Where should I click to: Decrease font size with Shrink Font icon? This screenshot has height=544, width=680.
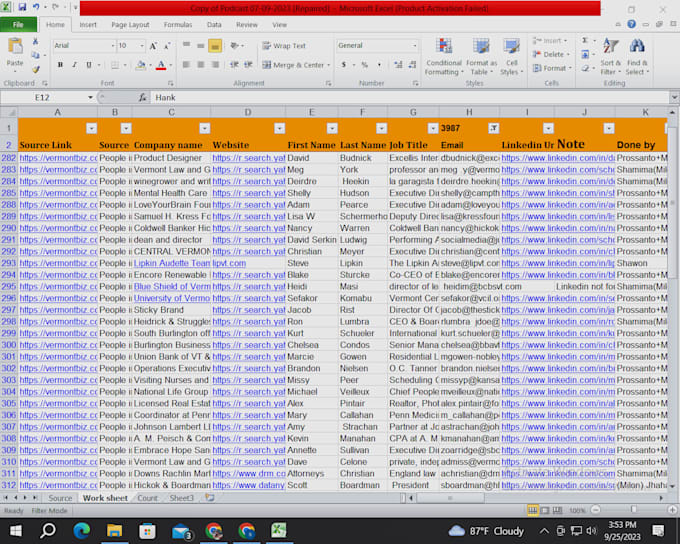pos(167,46)
